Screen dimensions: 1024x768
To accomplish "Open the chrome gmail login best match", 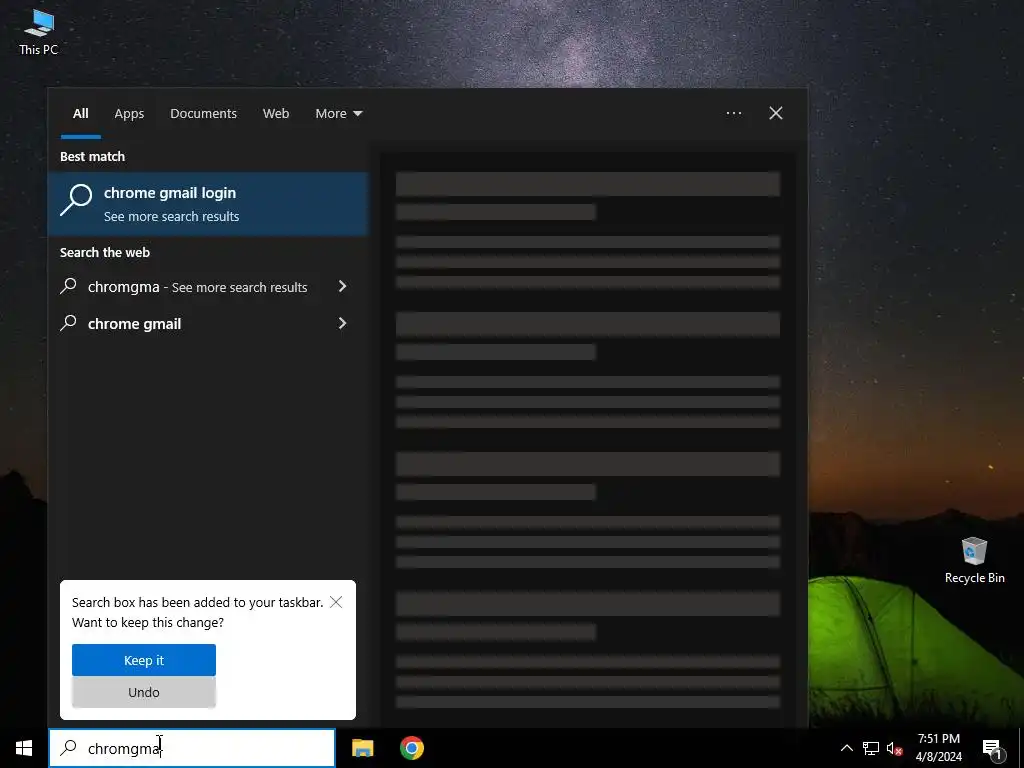I will point(208,204).
